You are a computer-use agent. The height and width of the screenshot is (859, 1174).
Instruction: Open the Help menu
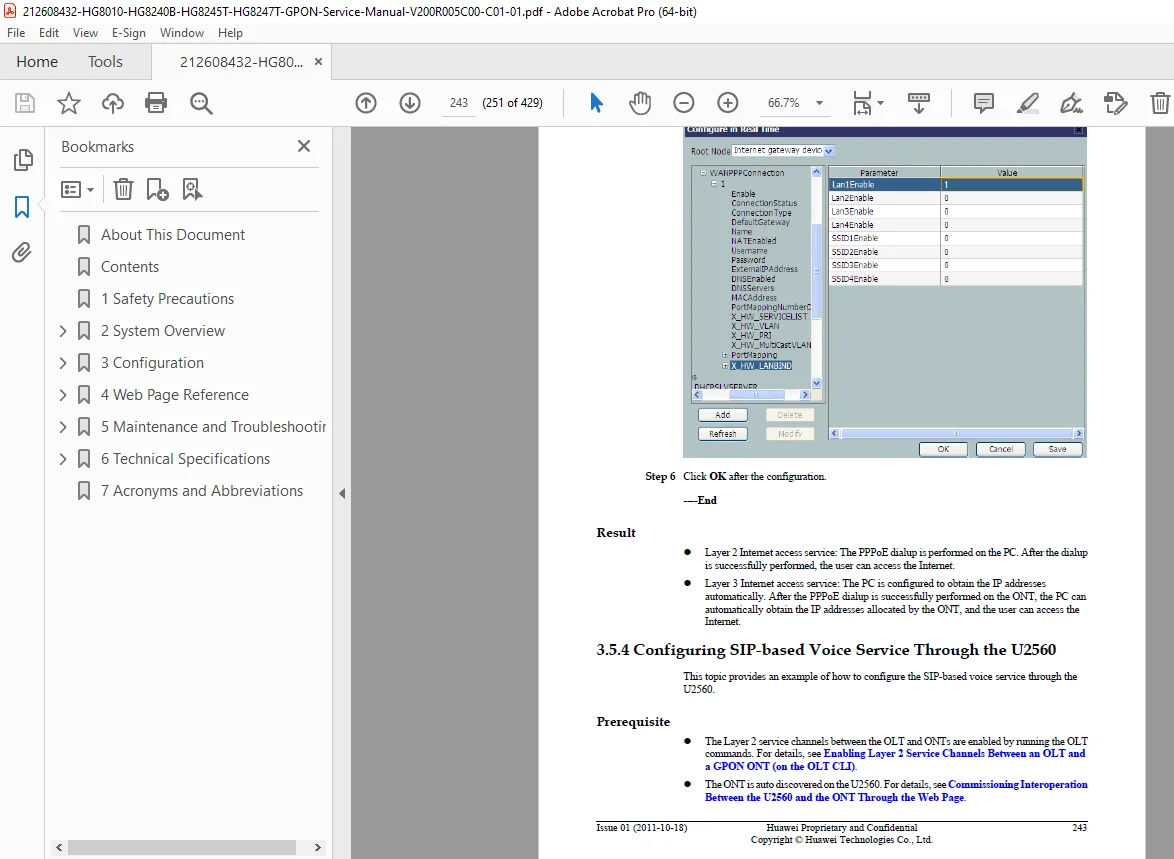230,33
